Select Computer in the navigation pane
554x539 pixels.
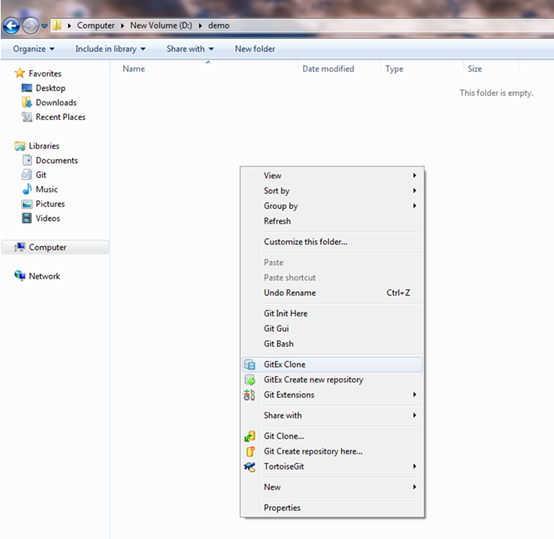tap(55, 247)
